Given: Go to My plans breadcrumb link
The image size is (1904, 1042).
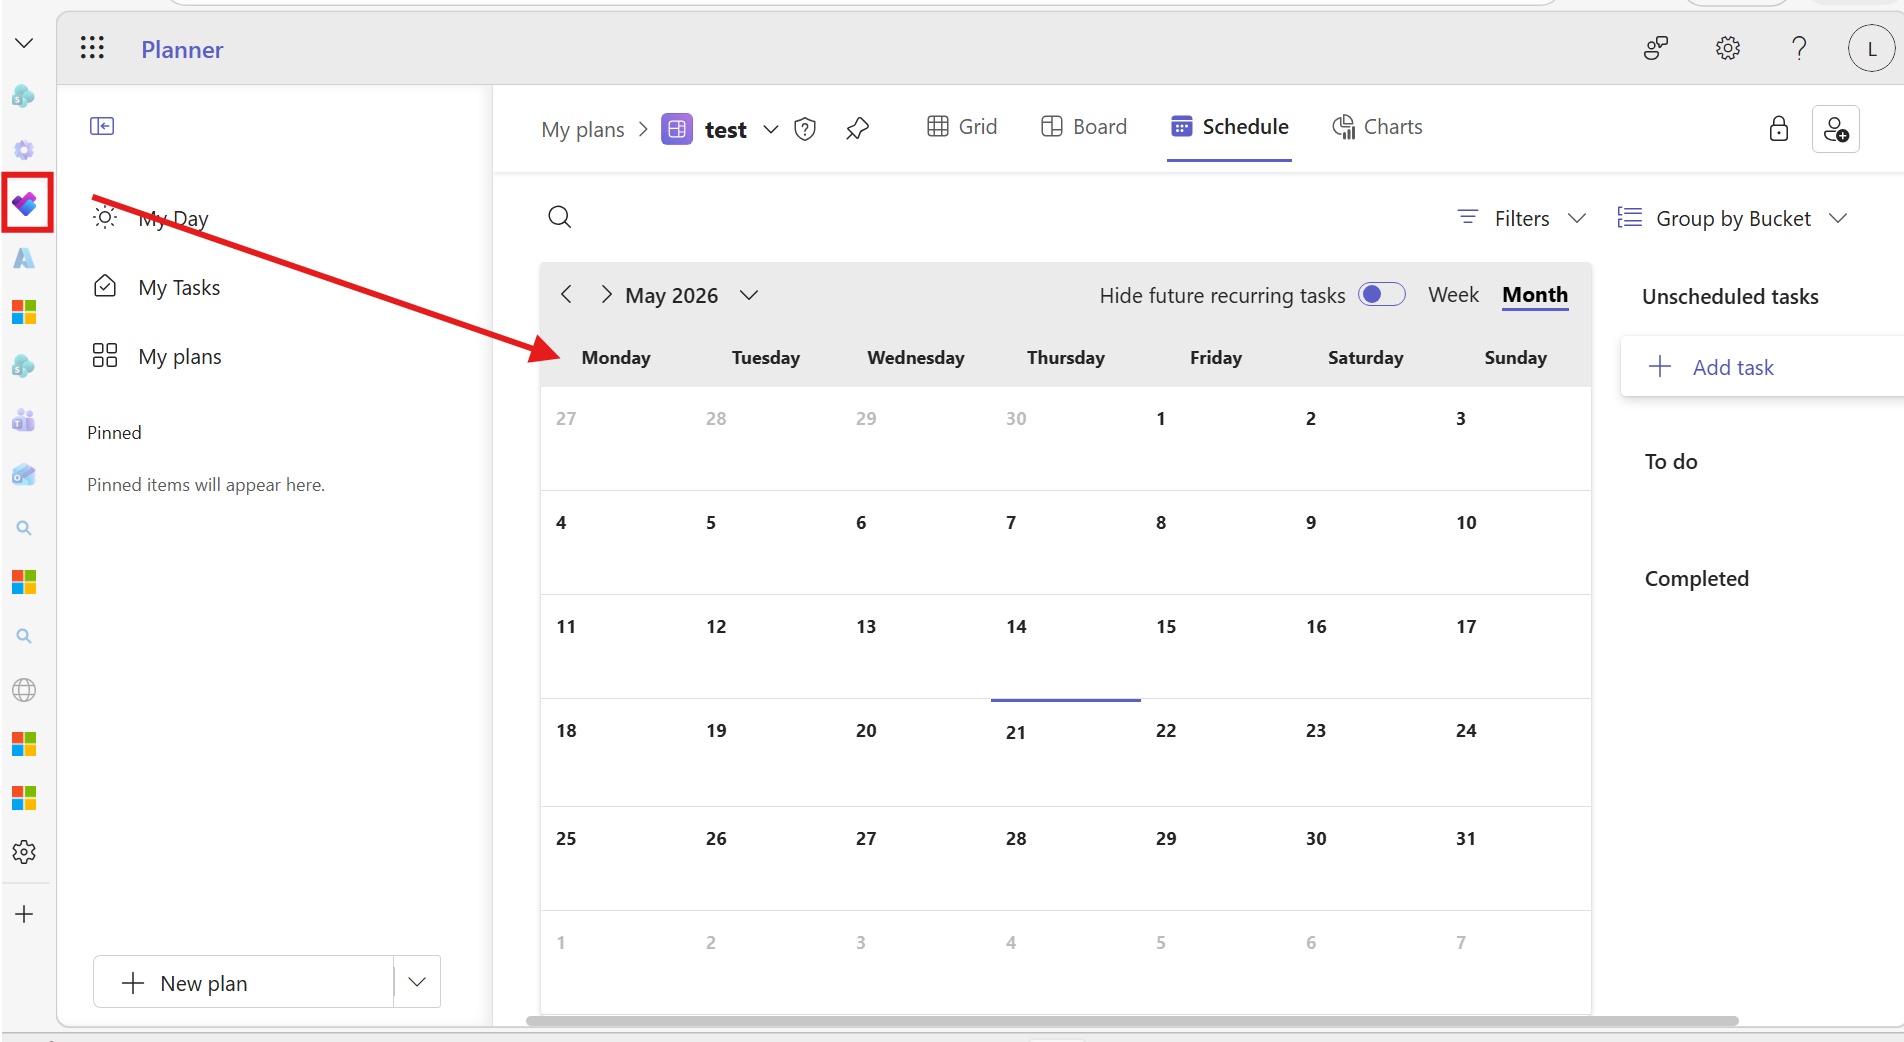Looking at the screenshot, I should point(583,129).
